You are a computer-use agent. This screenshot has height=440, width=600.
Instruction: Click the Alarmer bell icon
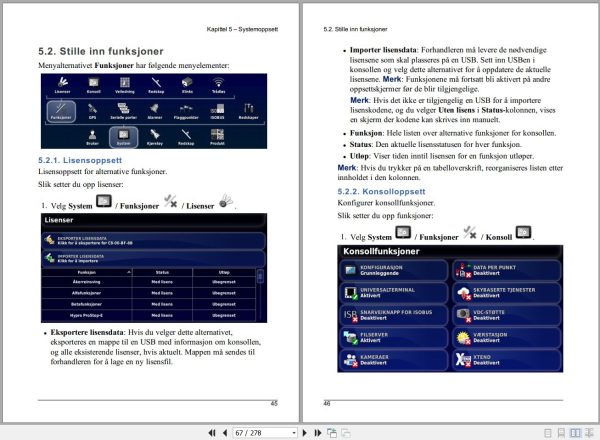[155, 111]
